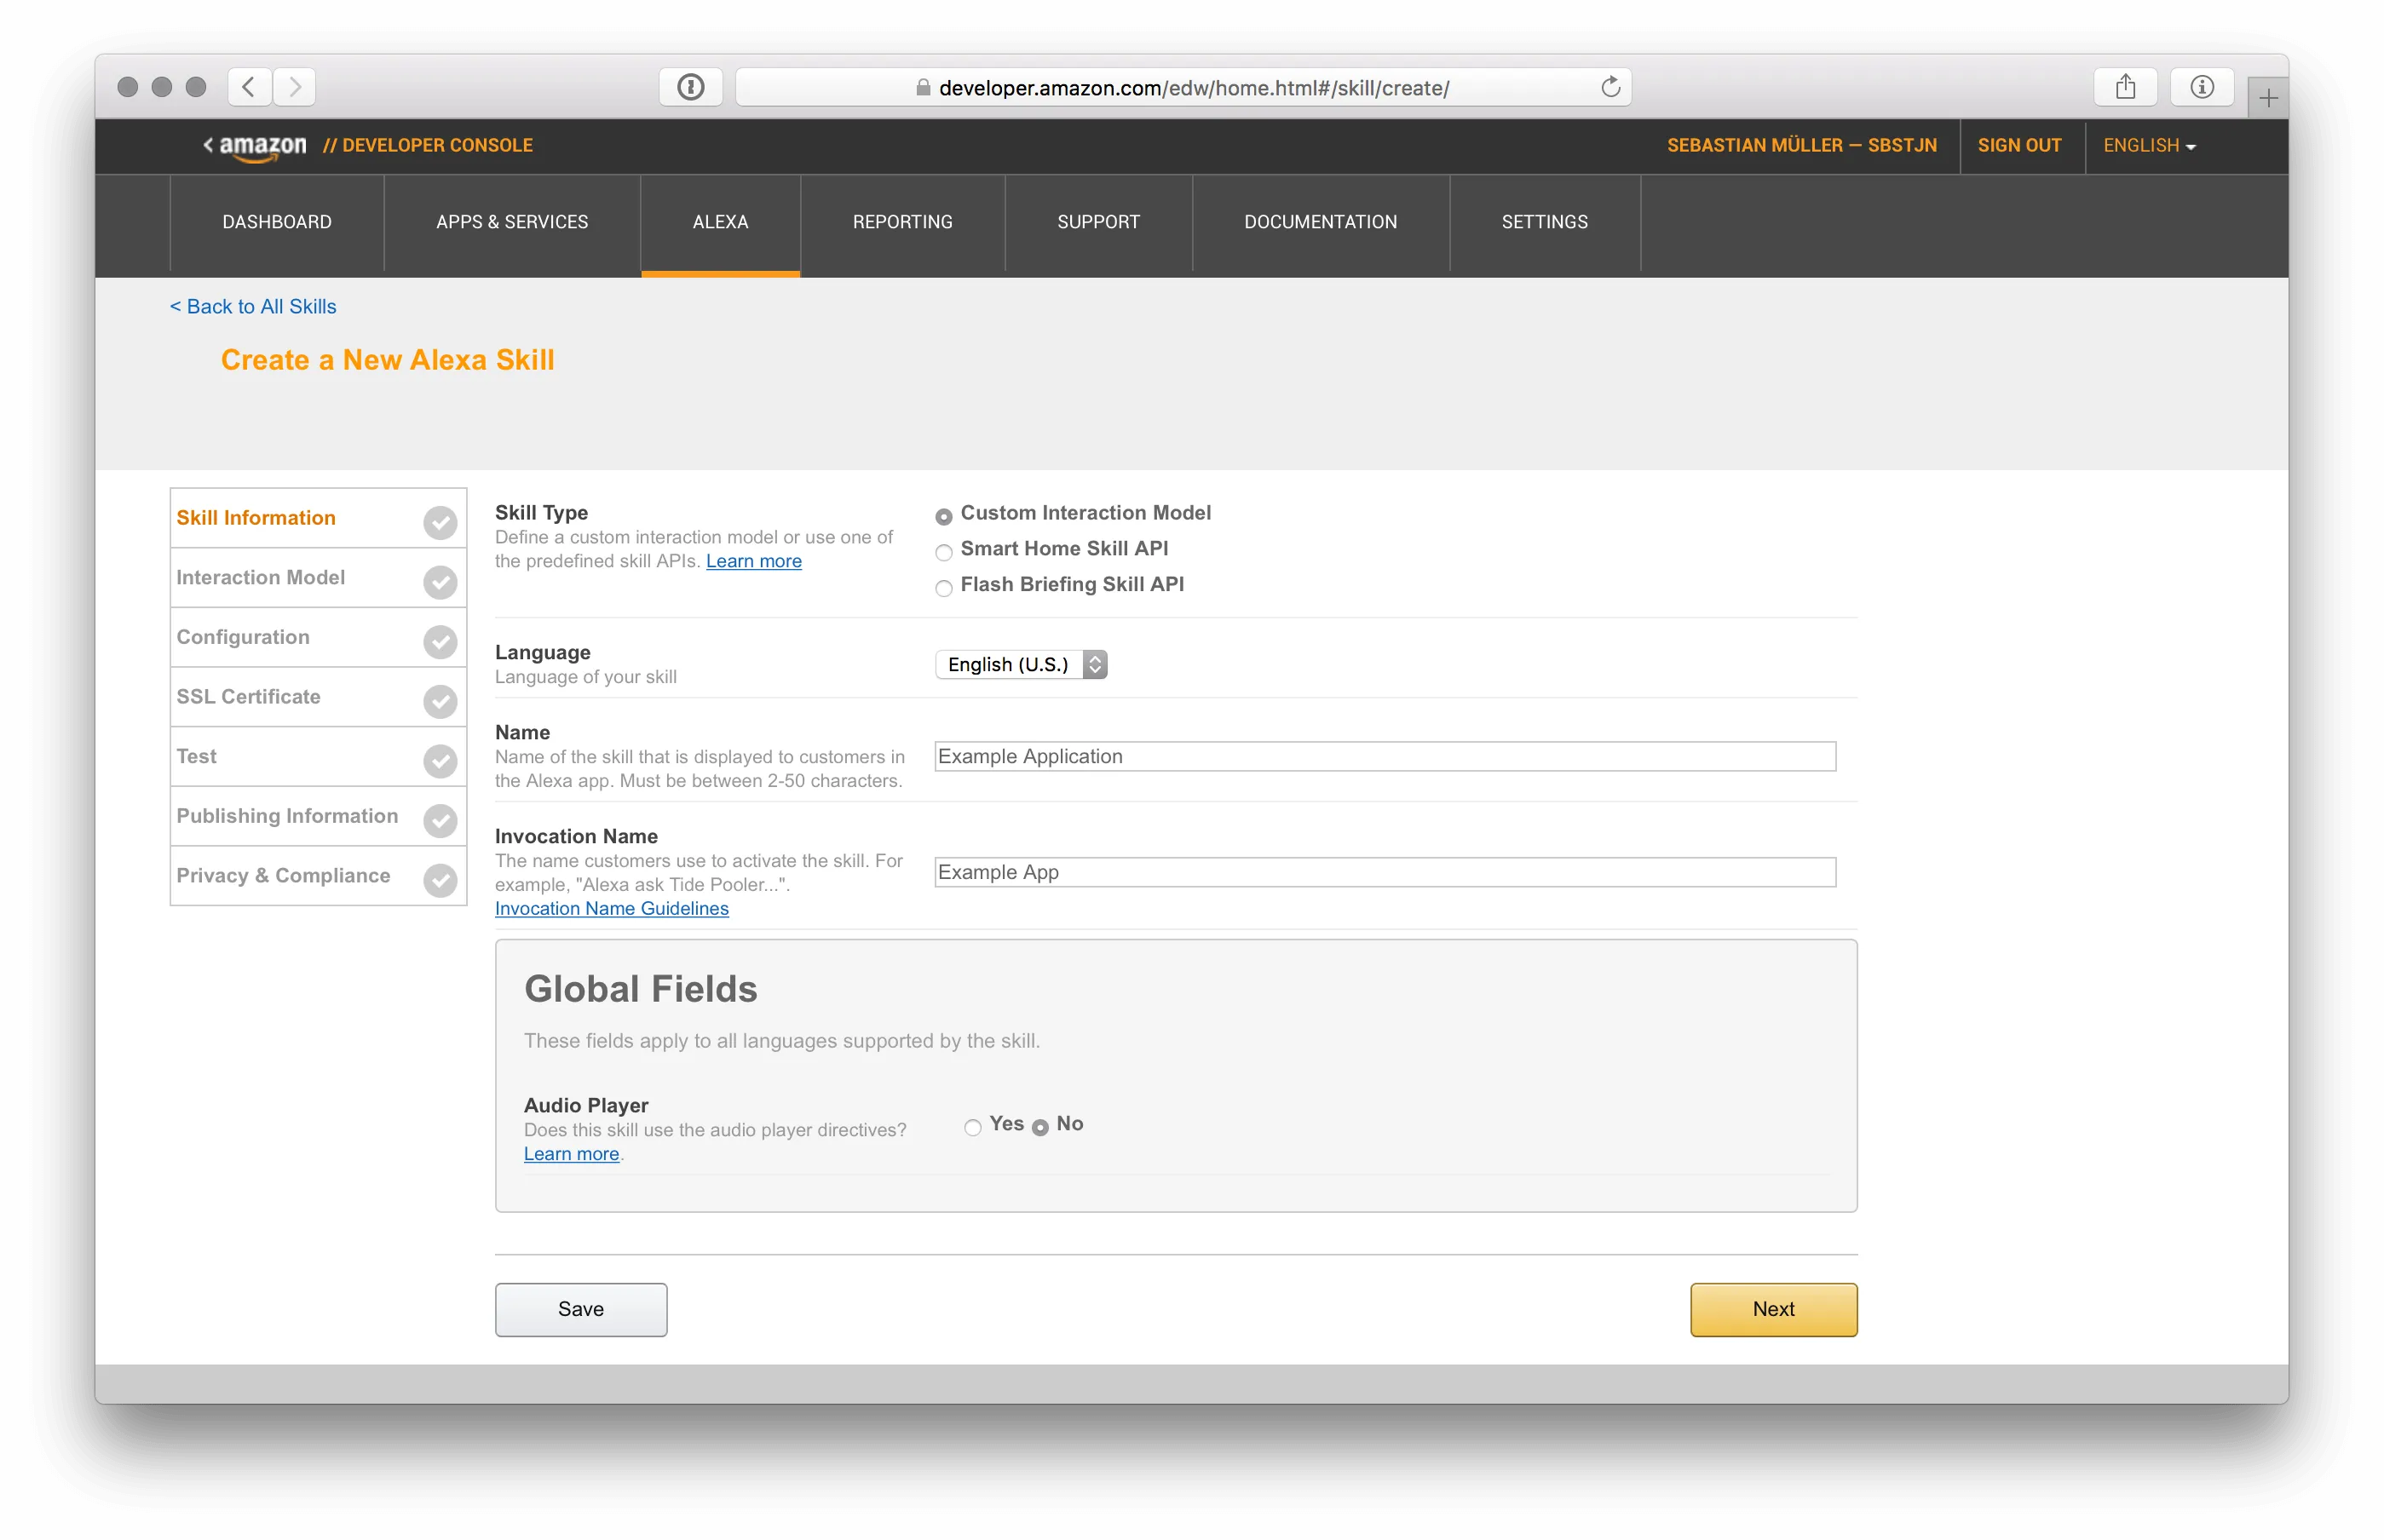Open the Invocation Name Guidelines link
The height and width of the screenshot is (1540, 2384).
point(611,908)
